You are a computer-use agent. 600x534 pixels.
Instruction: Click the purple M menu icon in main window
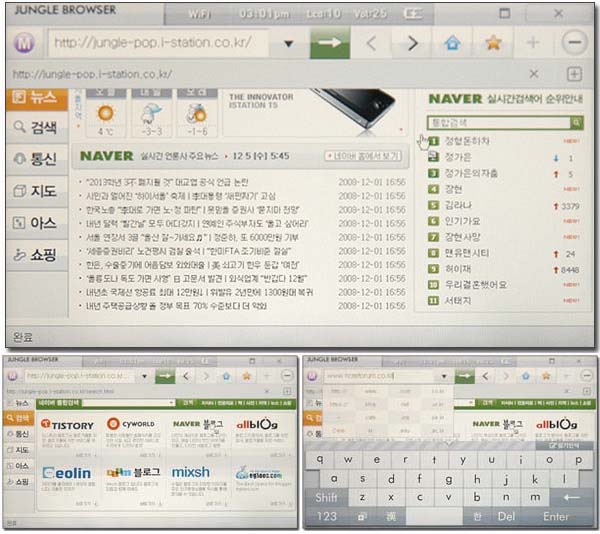point(24,43)
